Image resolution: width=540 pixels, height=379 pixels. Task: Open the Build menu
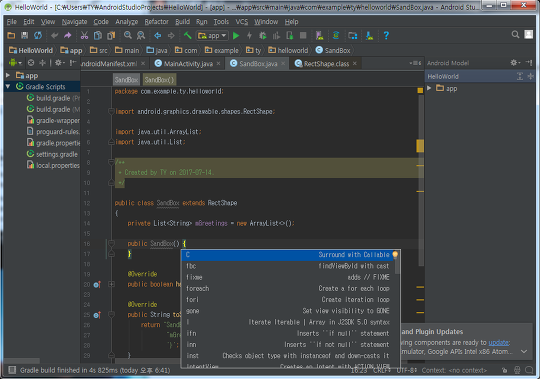pyautogui.click(x=183, y=22)
